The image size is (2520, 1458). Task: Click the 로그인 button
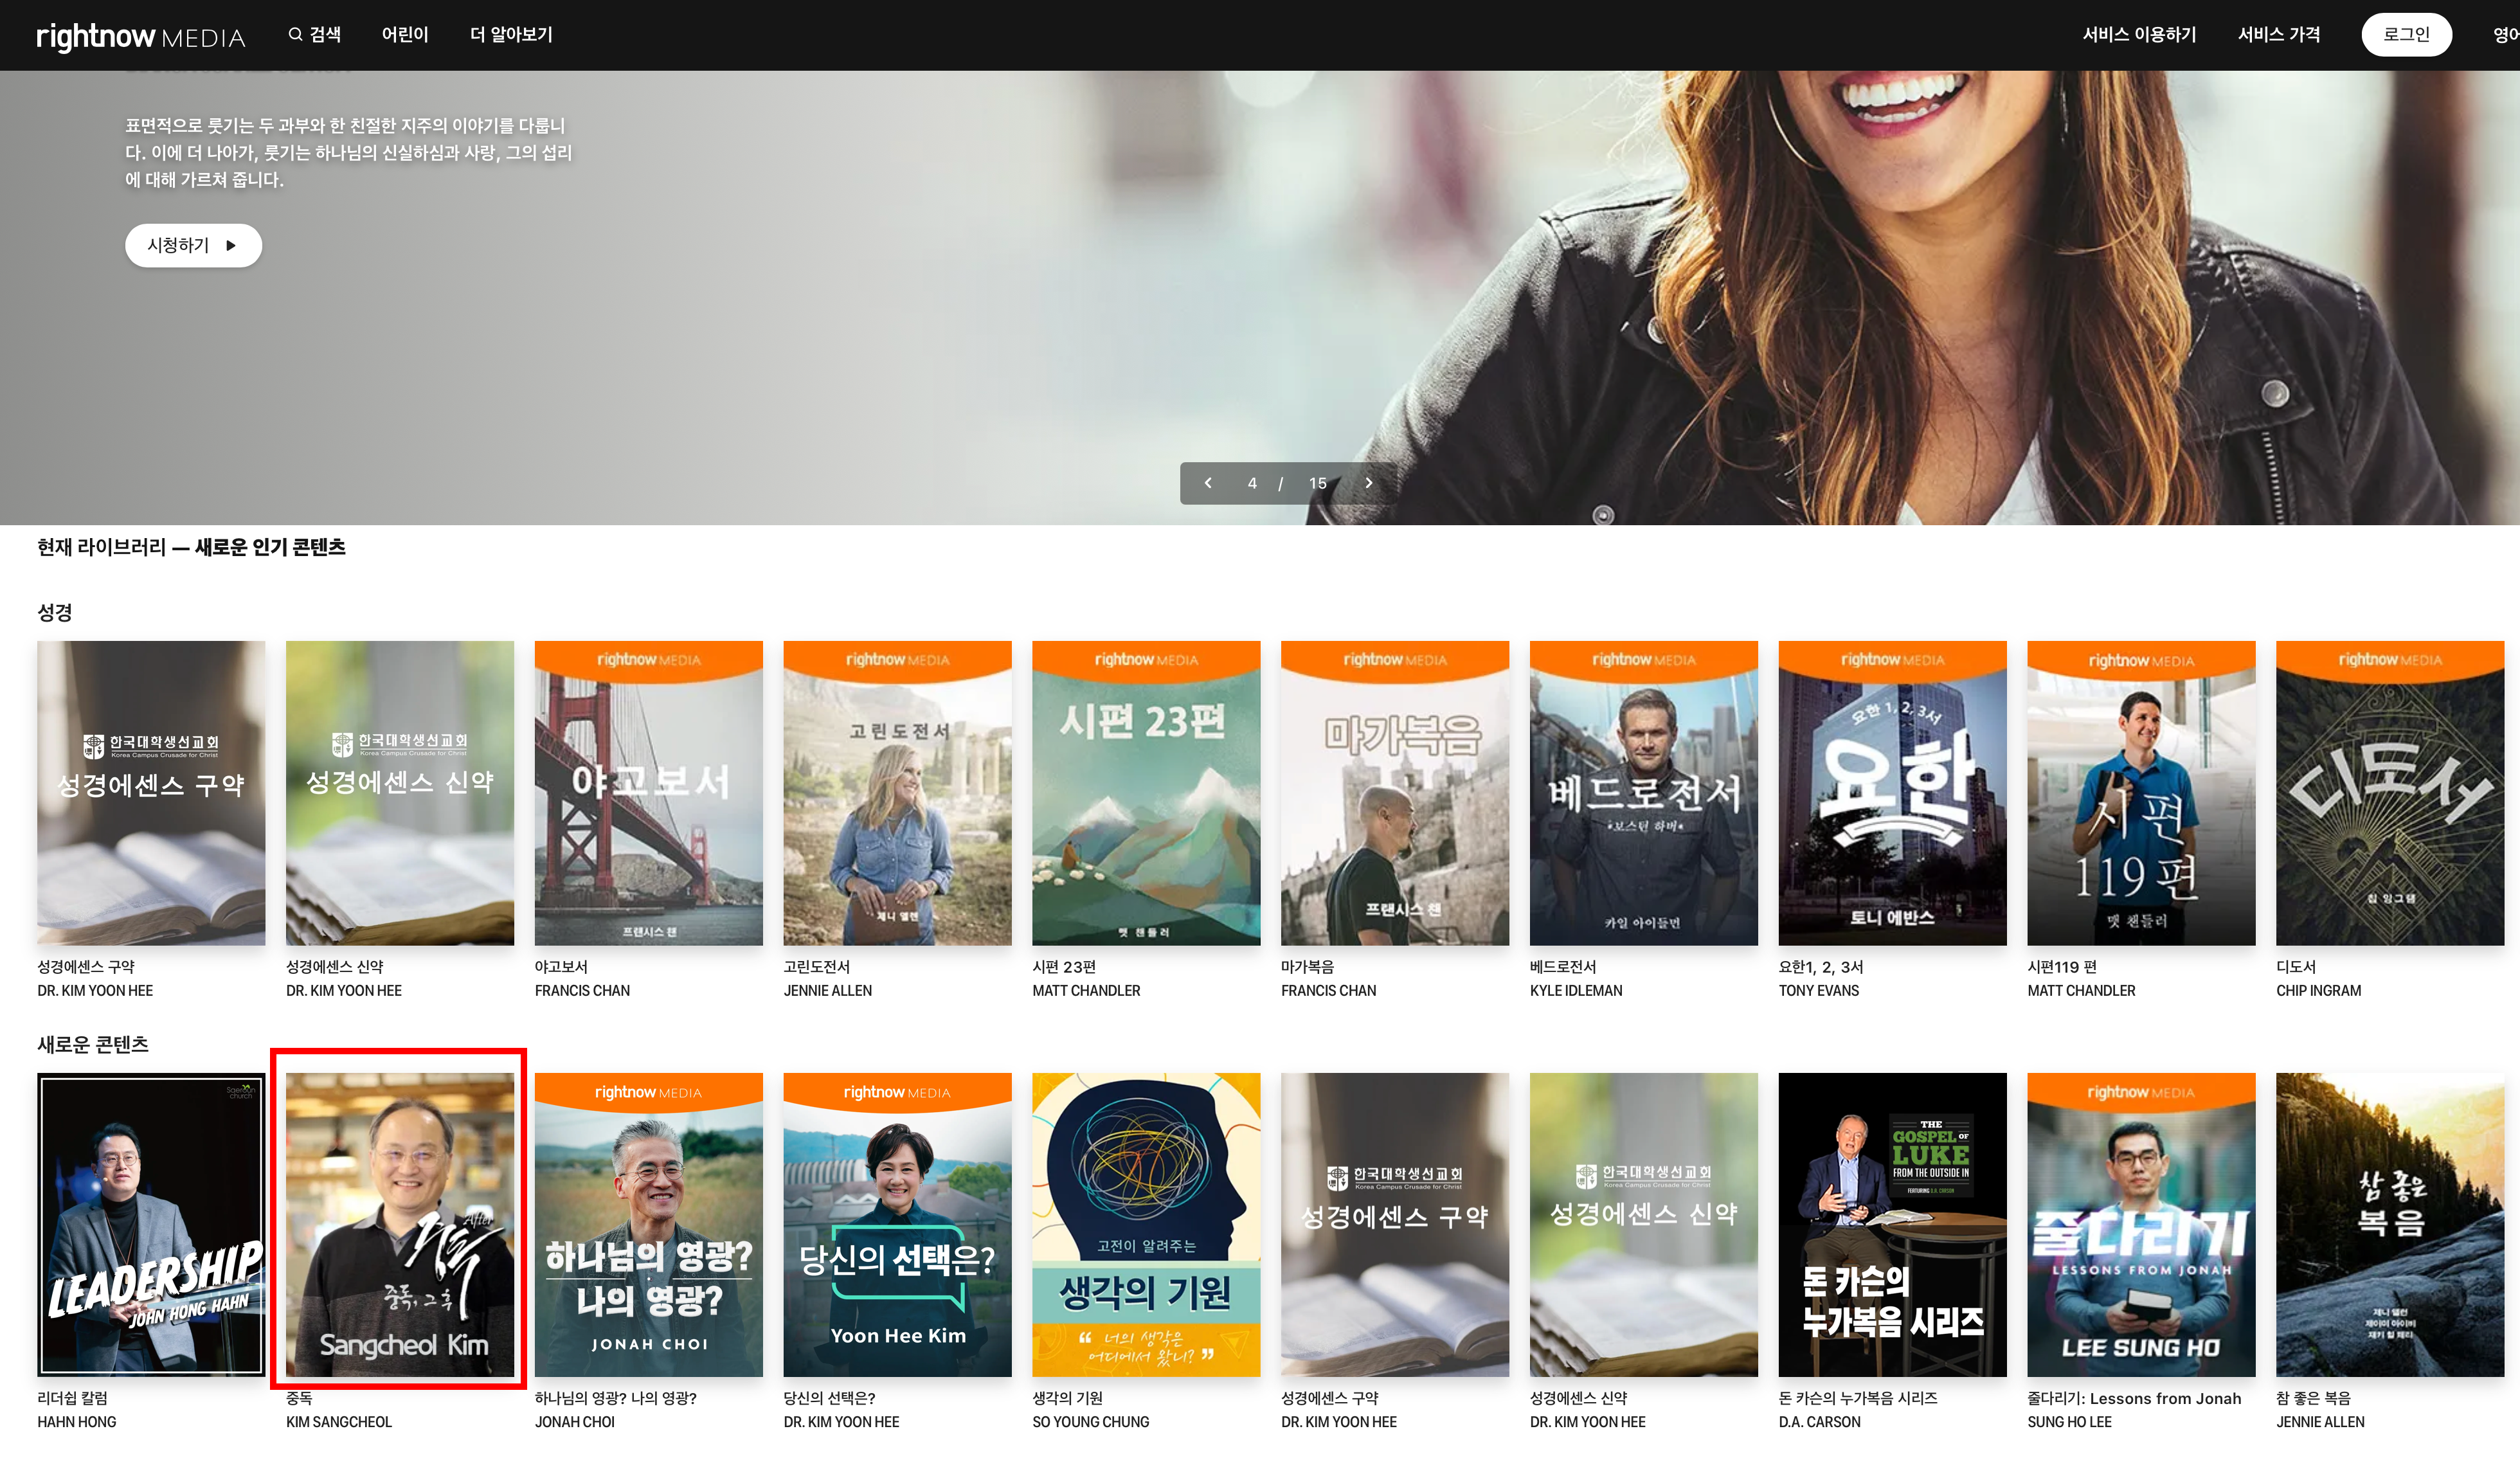[2406, 35]
